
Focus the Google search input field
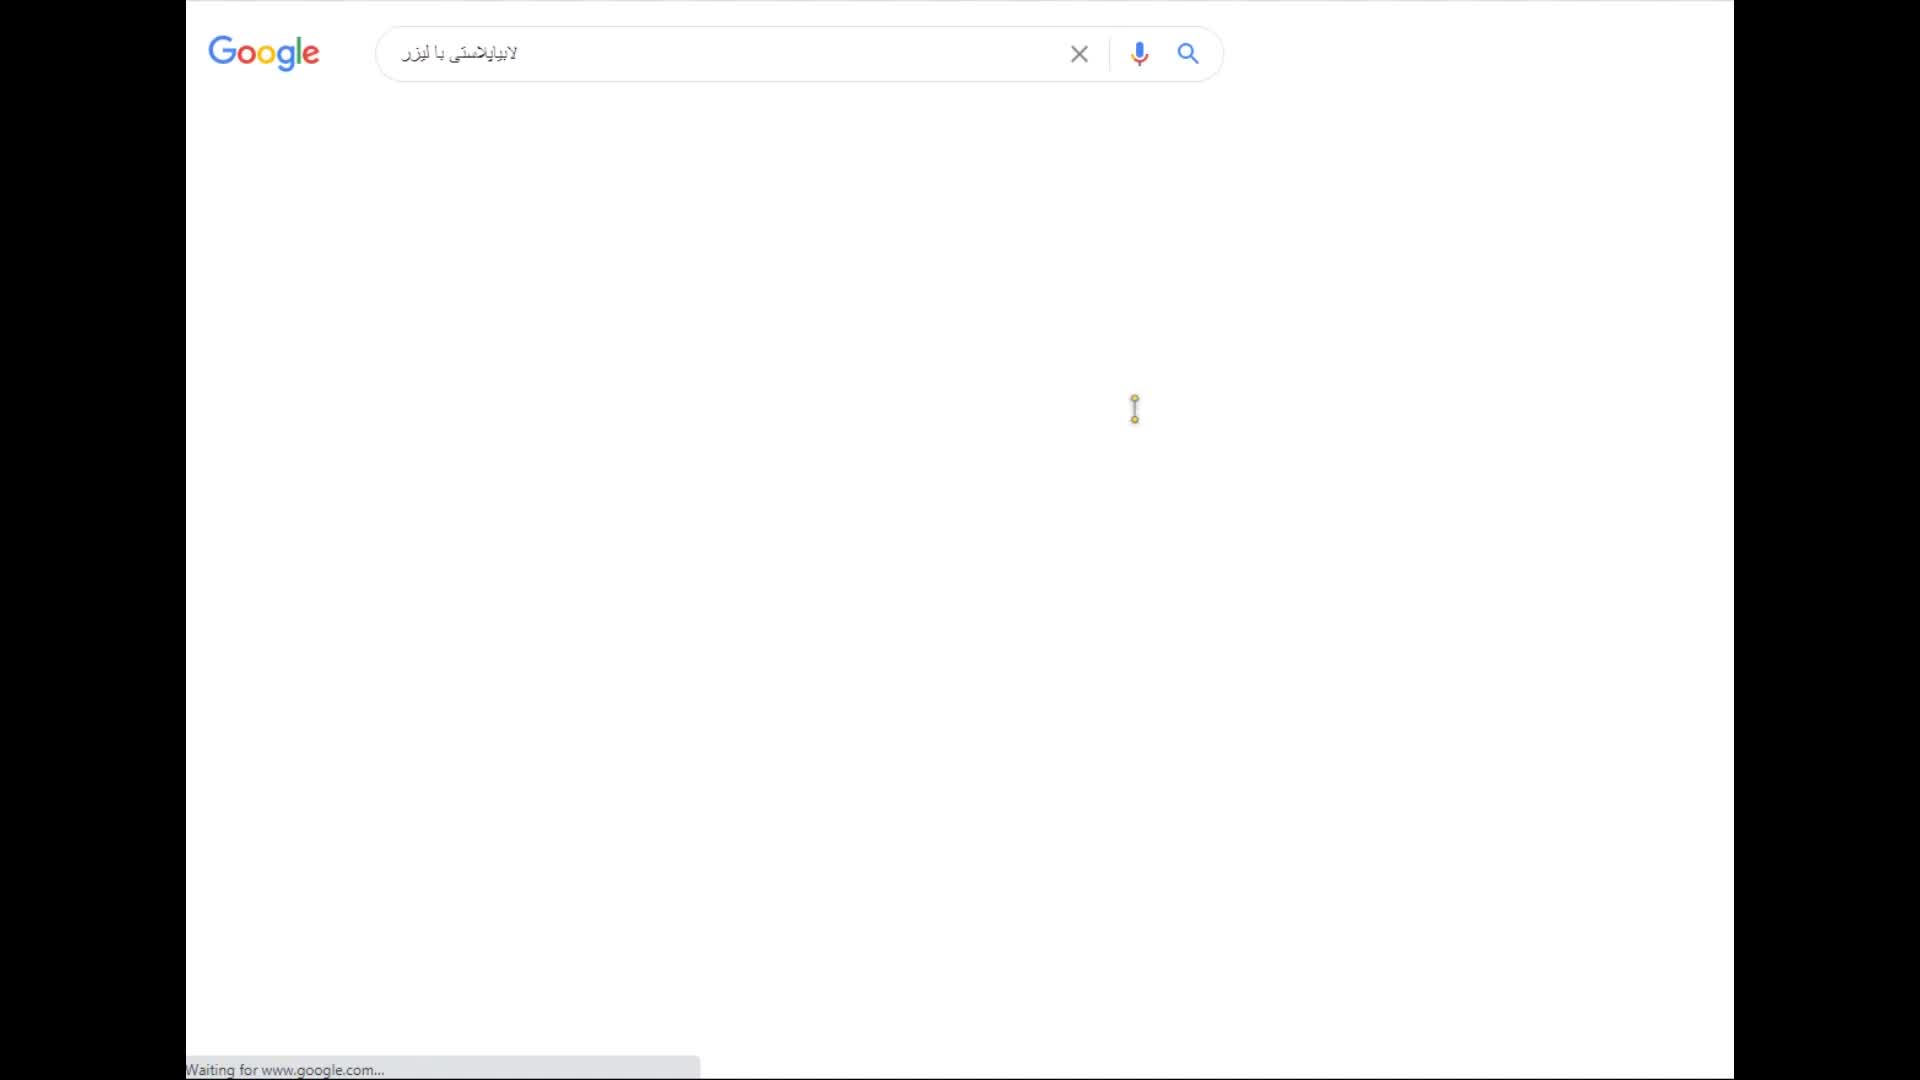[720, 54]
